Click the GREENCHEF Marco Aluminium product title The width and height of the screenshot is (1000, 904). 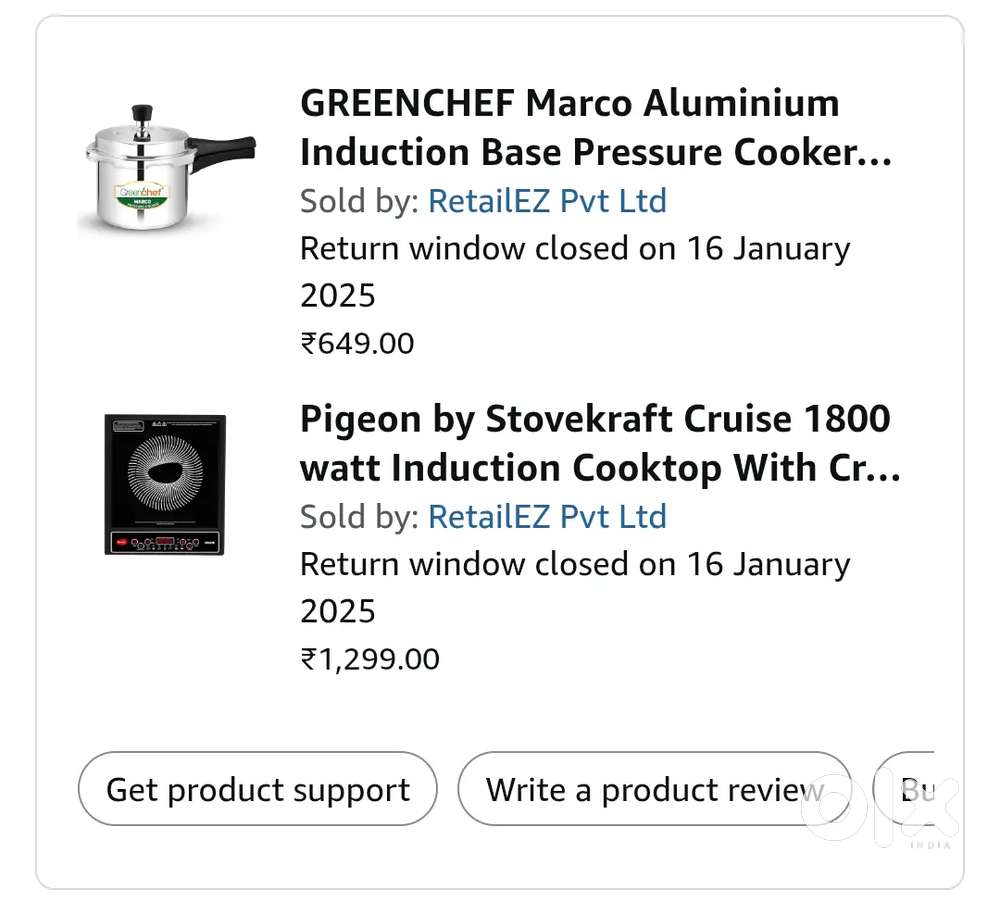tap(595, 128)
